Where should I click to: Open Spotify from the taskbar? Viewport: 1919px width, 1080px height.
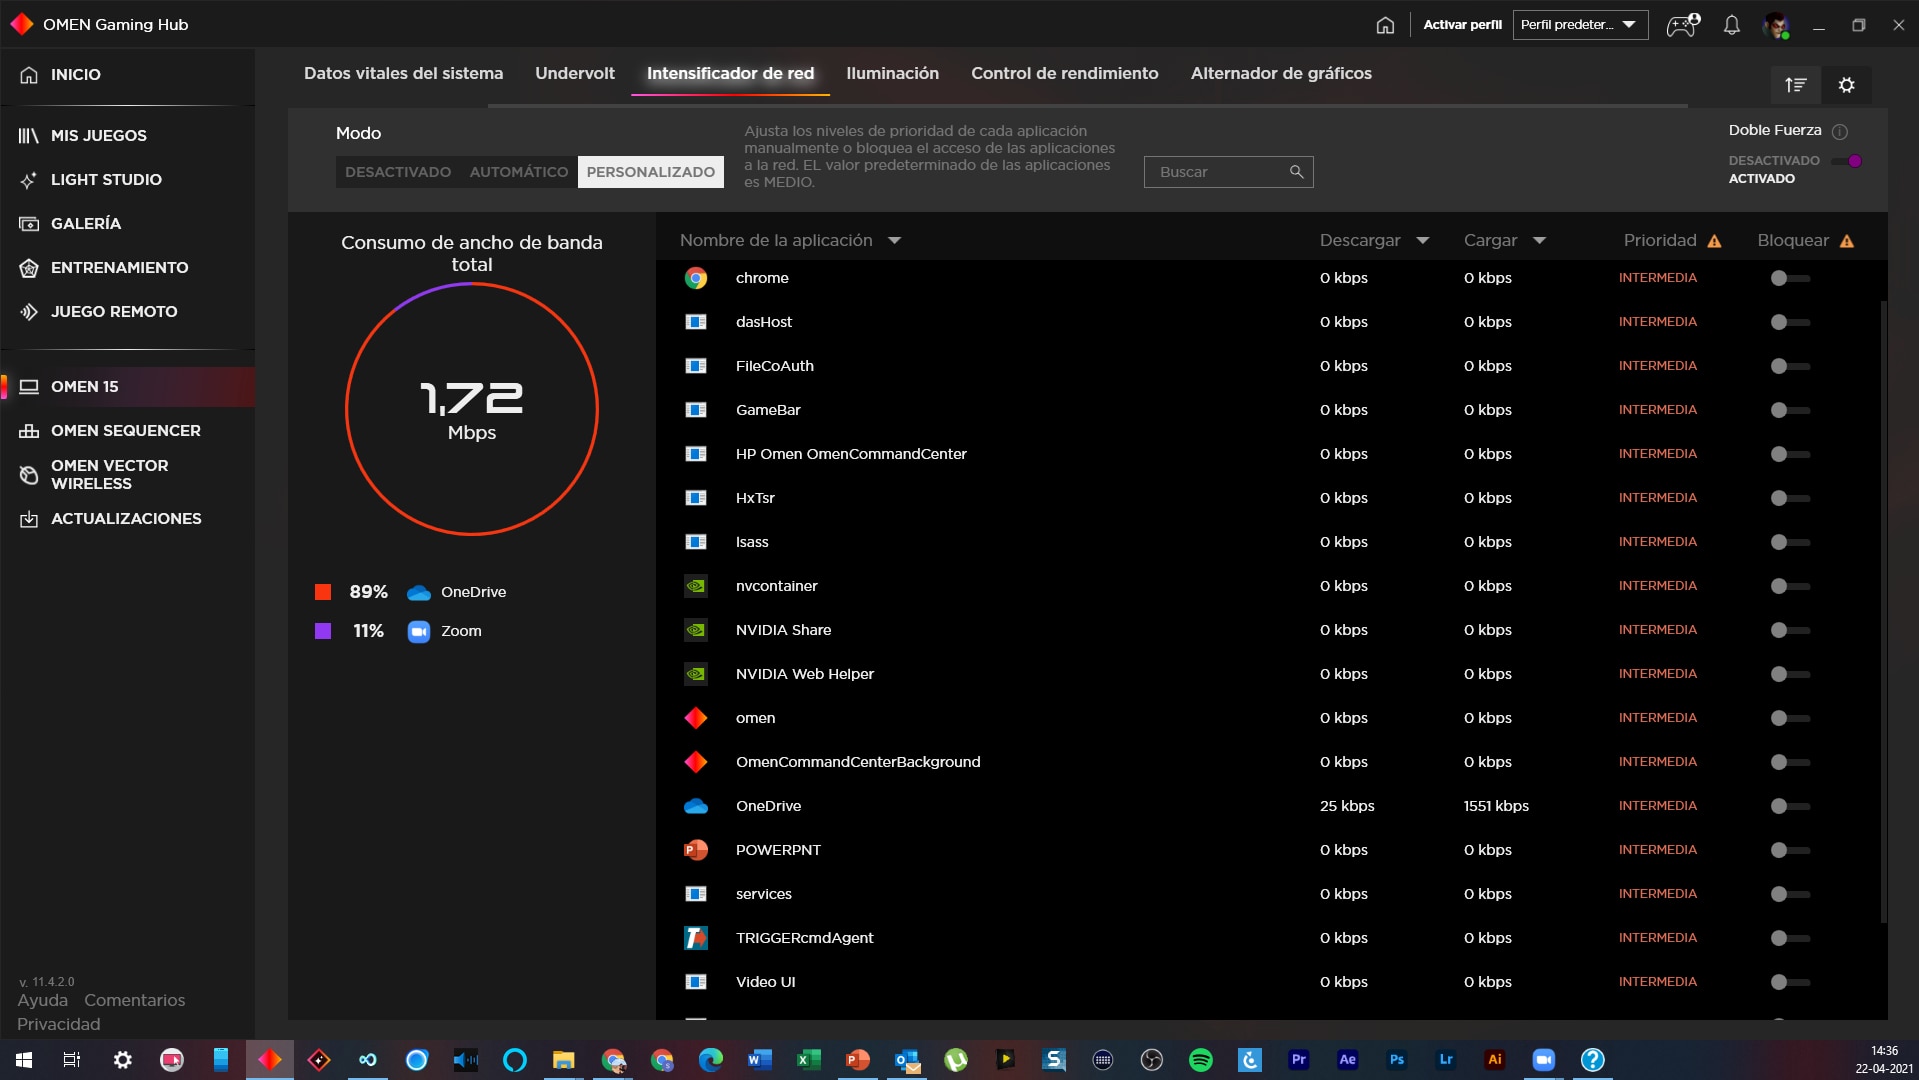[x=1199, y=1060]
